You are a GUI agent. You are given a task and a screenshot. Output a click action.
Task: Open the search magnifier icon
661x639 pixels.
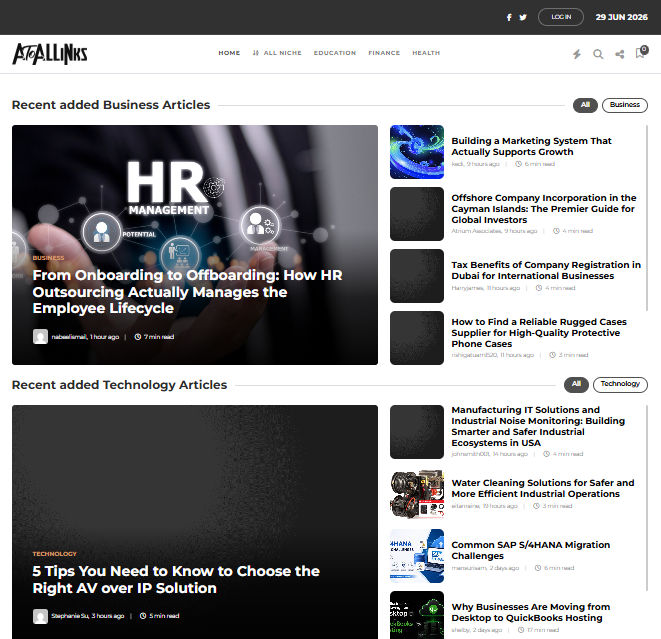tap(598, 54)
